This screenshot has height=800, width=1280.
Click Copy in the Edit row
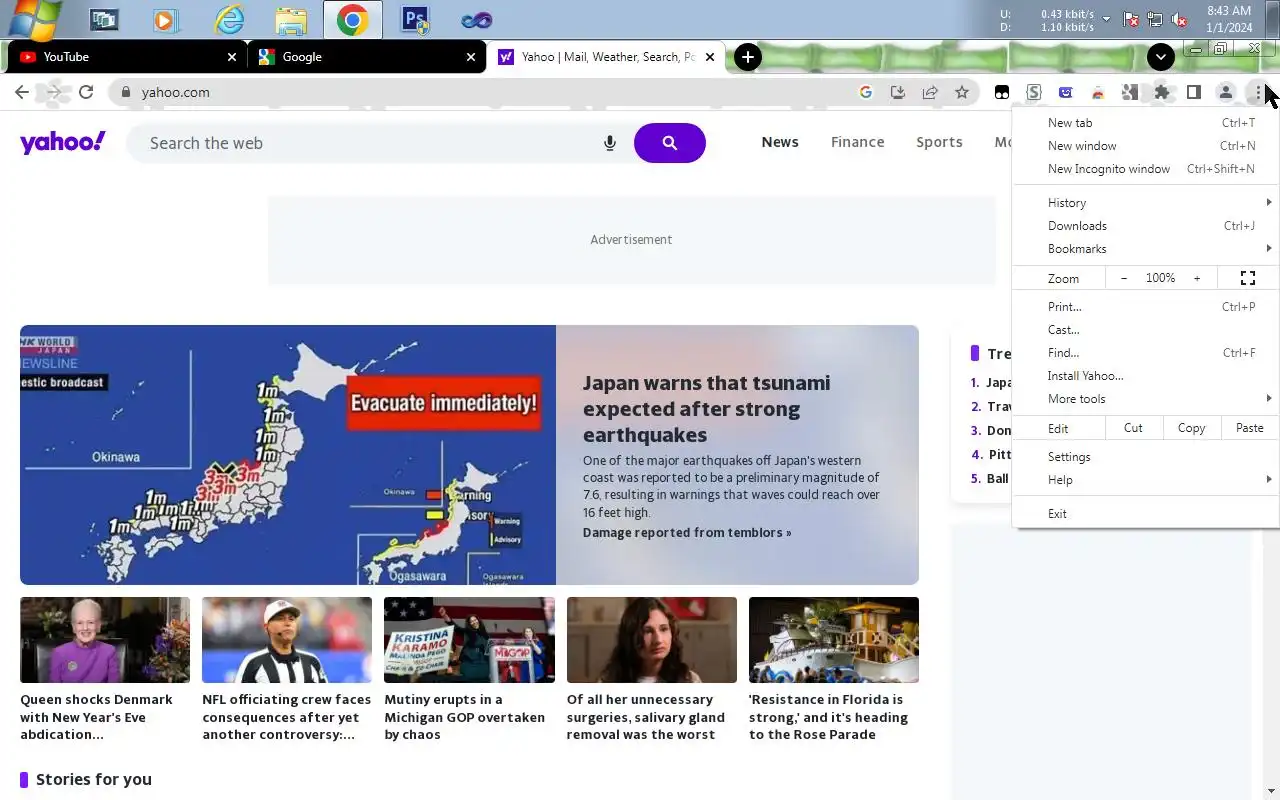[1191, 428]
